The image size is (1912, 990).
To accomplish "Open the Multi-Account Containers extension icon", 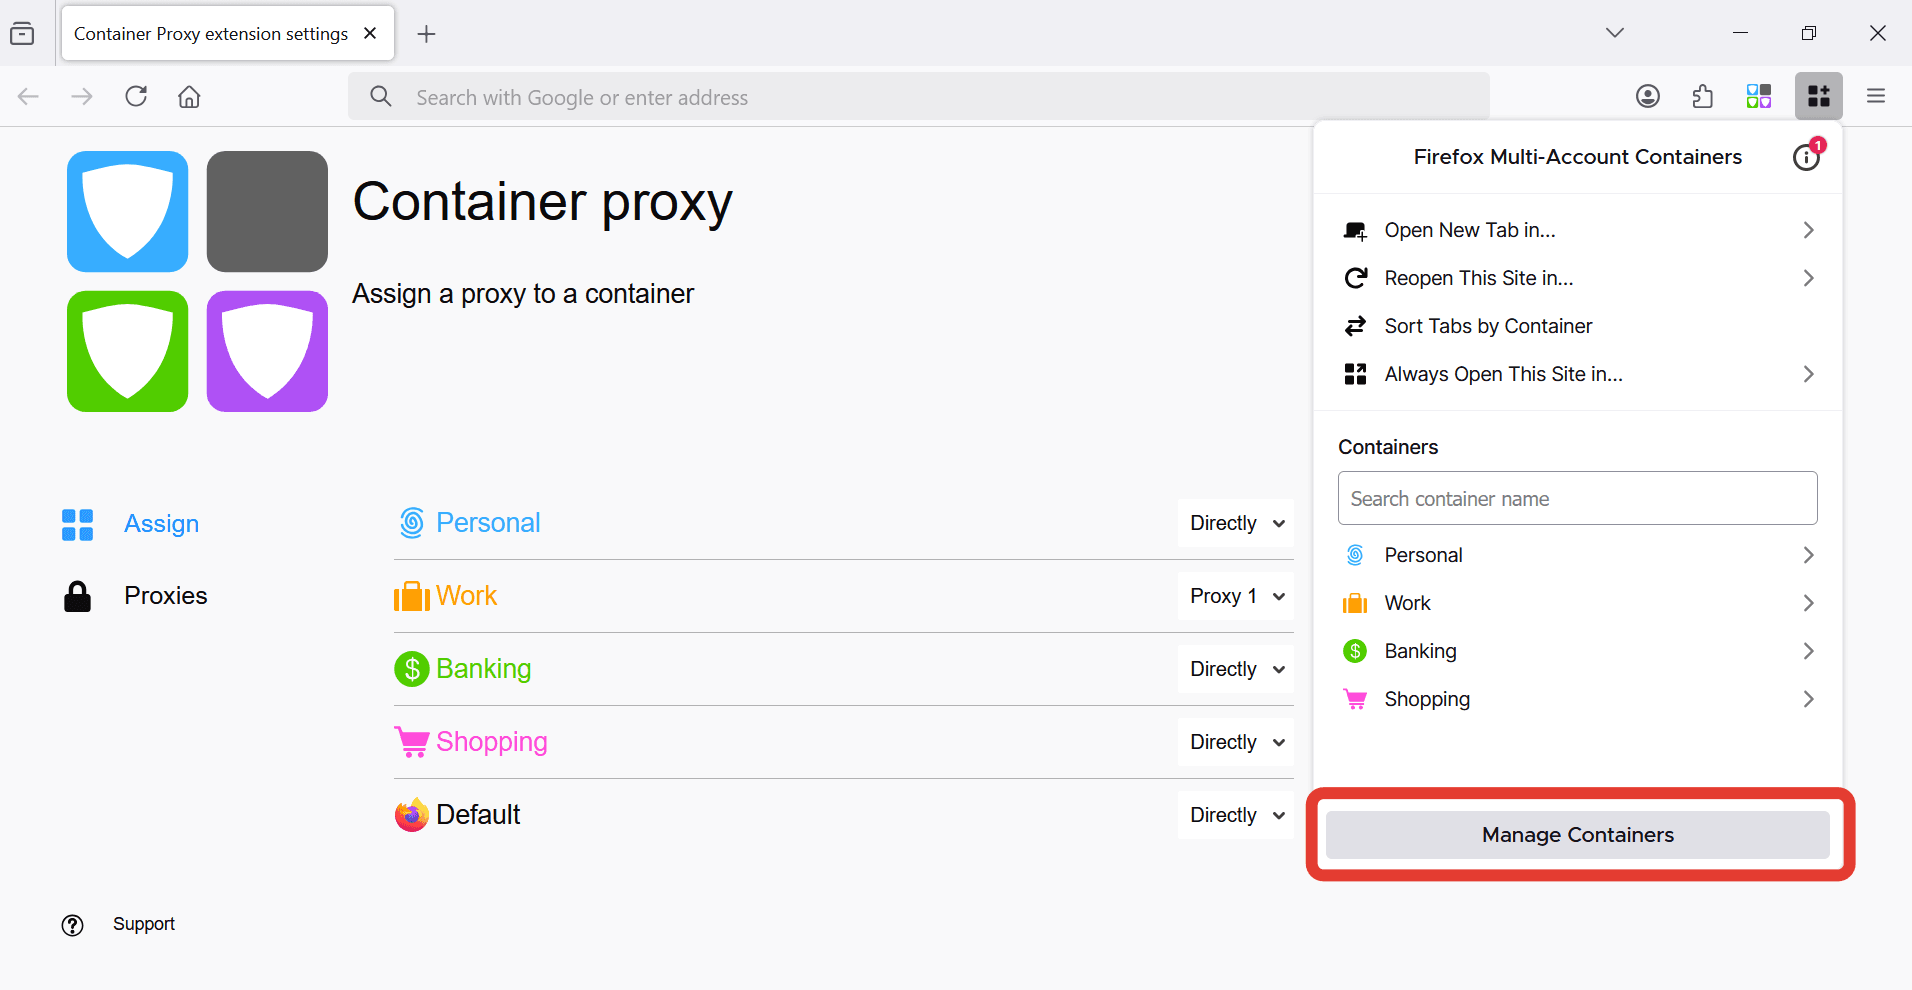I will point(1819,96).
